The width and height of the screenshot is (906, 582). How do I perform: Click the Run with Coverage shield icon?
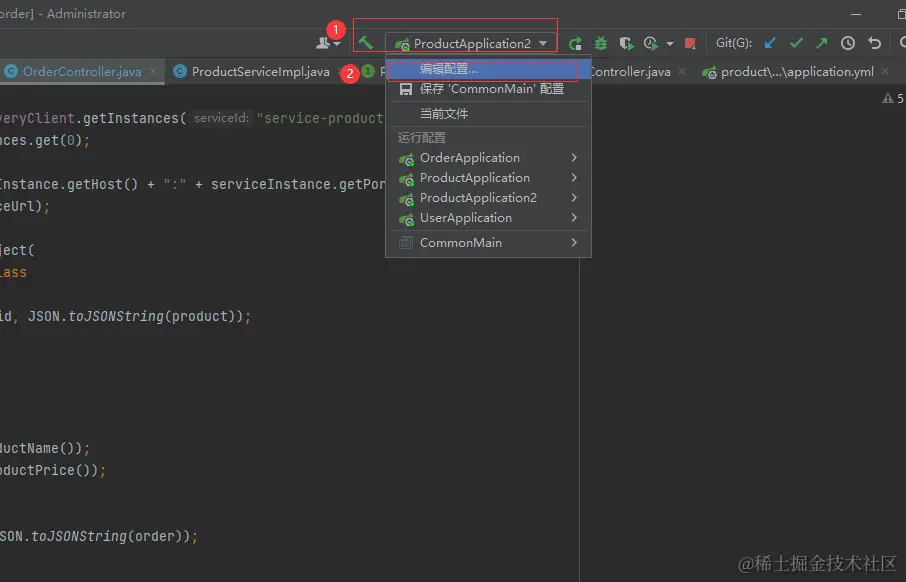click(x=626, y=43)
